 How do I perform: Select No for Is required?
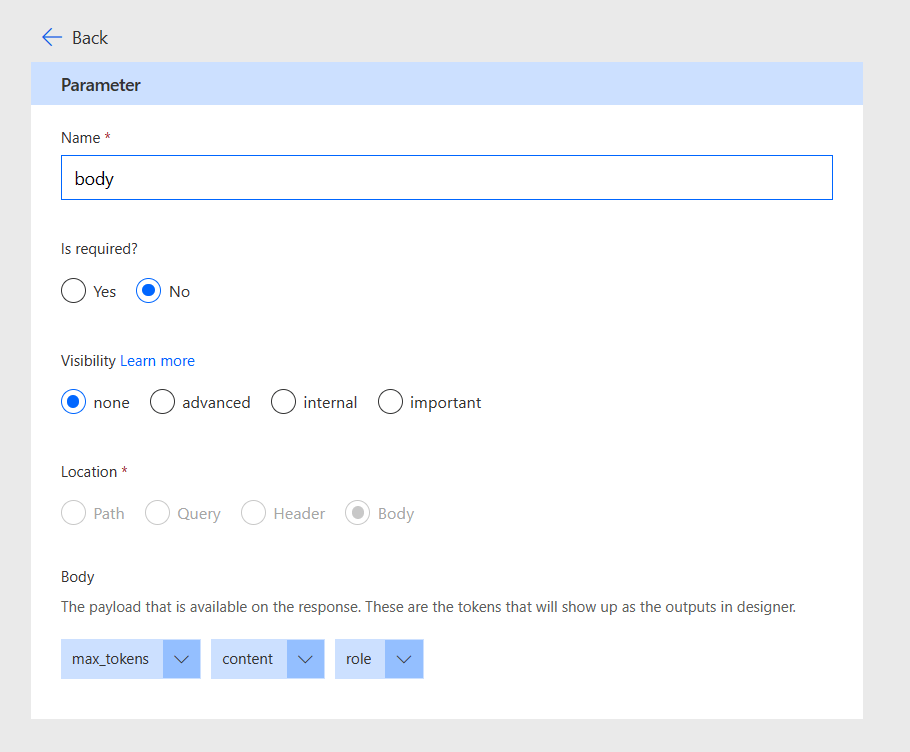[149, 291]
